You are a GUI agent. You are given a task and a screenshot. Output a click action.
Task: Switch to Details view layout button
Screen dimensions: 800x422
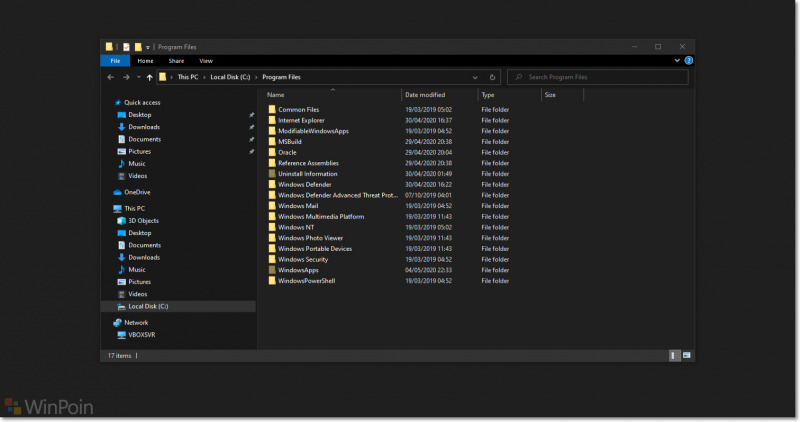[x=674, y=355]
